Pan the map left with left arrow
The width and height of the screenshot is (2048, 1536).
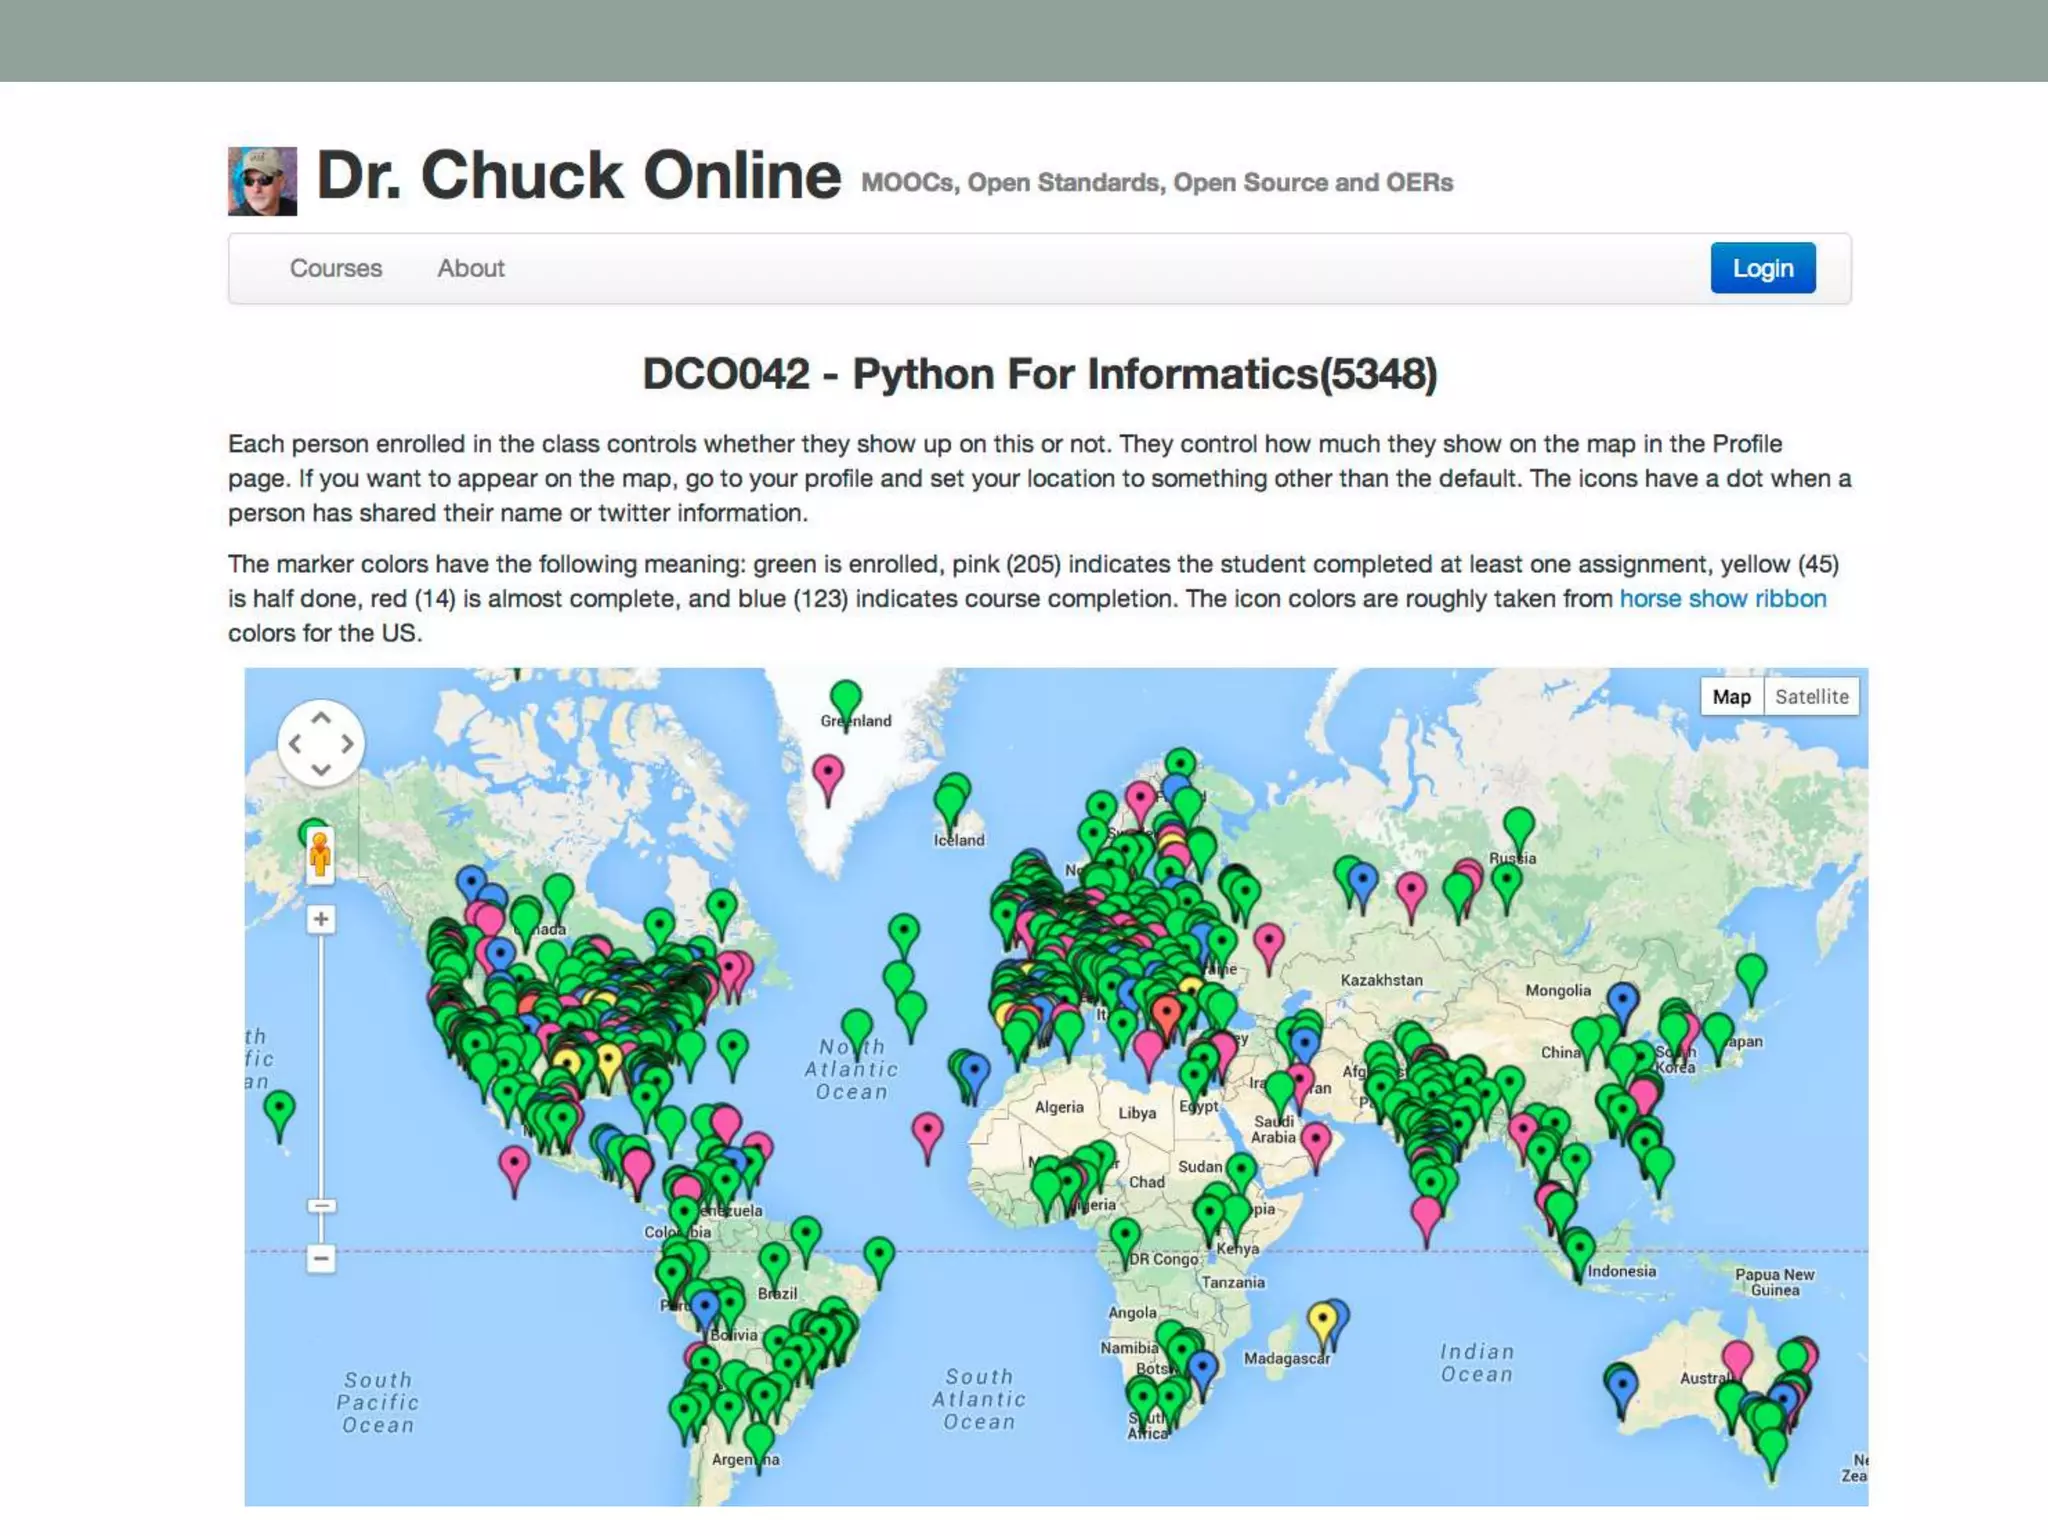tap(295, 744)
